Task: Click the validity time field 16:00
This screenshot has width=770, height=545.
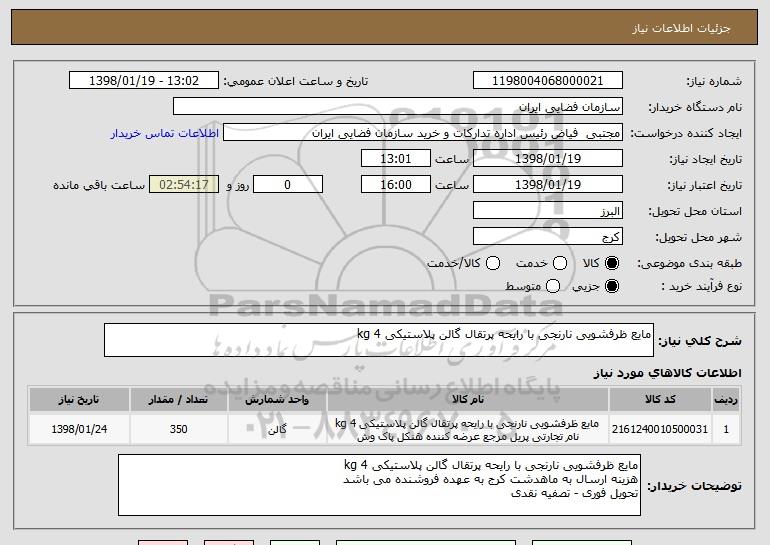Action: [396, 185]
